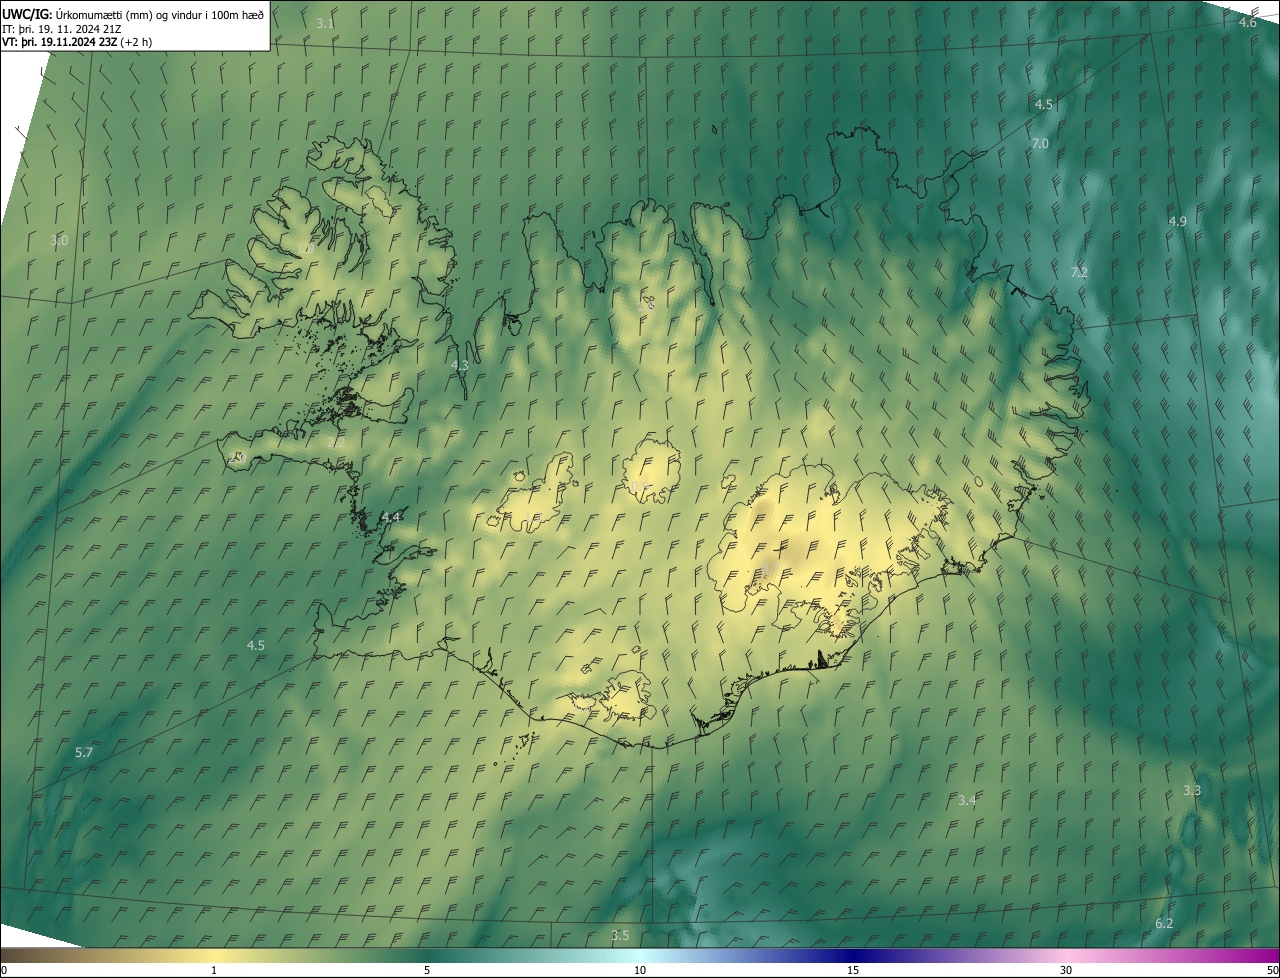Screen dimensions: 1280x978
Task: Click the 15 tick on the color scale
Action: [853, 971]
